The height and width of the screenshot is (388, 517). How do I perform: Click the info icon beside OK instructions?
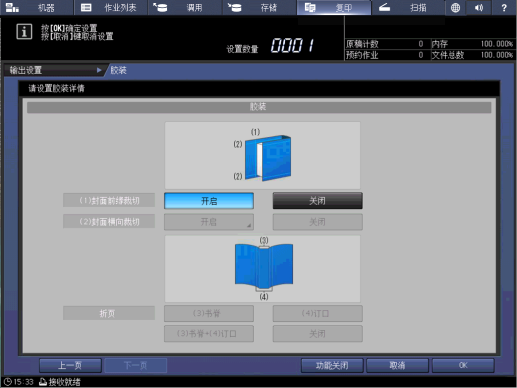click(24, 32)
